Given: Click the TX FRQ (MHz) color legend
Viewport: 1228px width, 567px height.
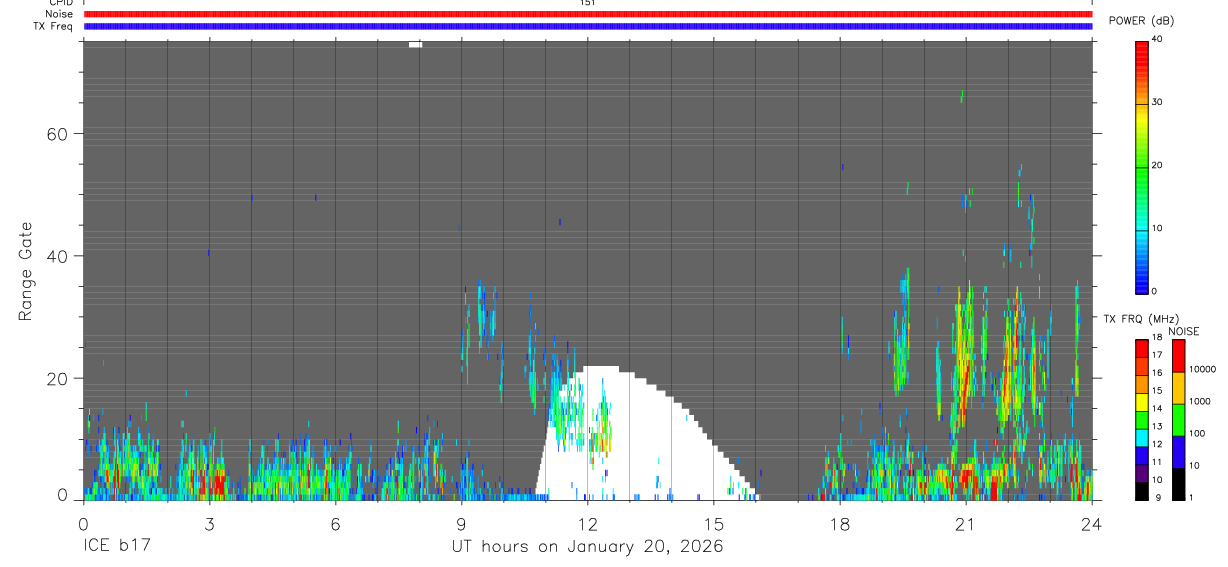Looking at the screenshot, I should click(x=1142, y=420).
